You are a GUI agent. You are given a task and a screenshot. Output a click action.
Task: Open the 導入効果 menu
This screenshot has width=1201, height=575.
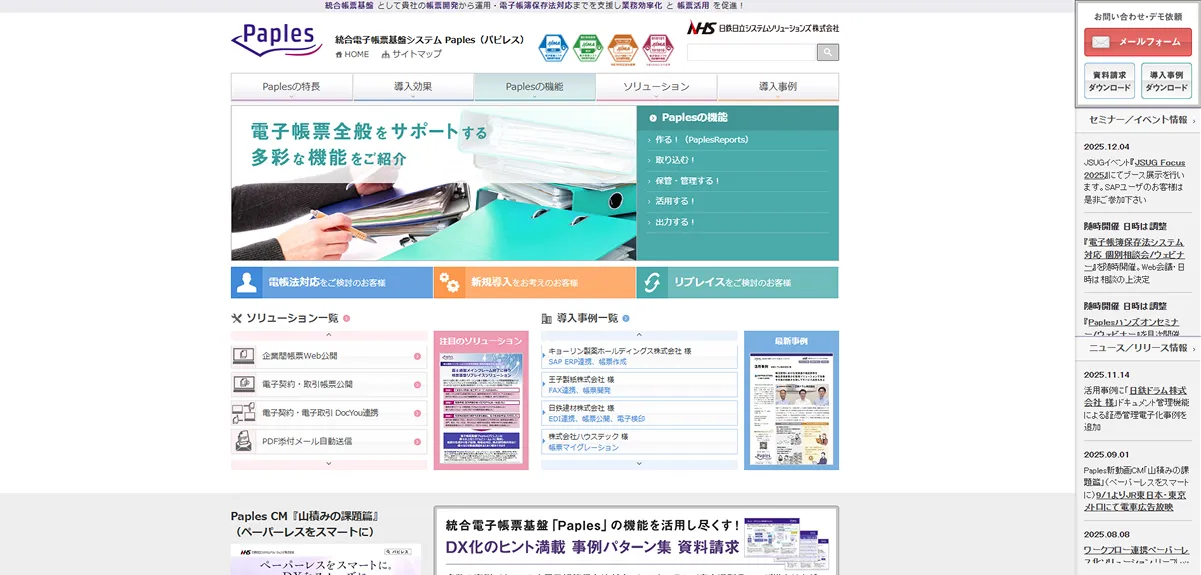coord(413,87)
